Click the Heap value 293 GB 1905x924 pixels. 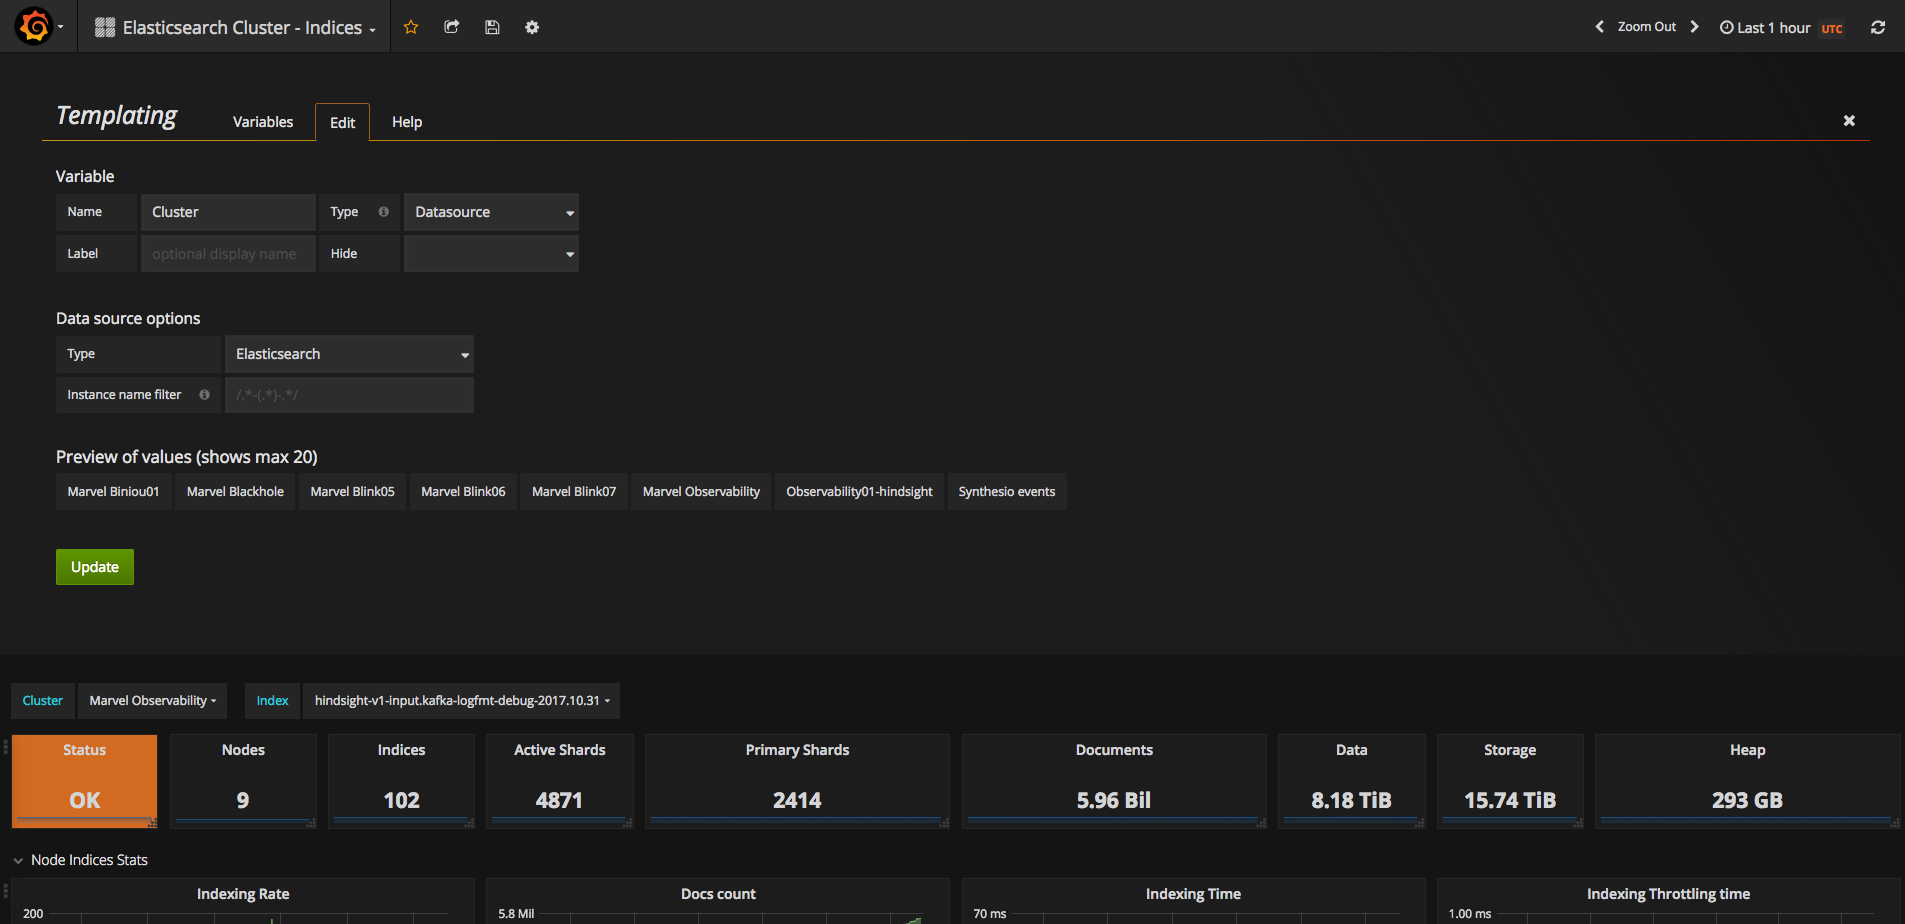click(1747, 800)
